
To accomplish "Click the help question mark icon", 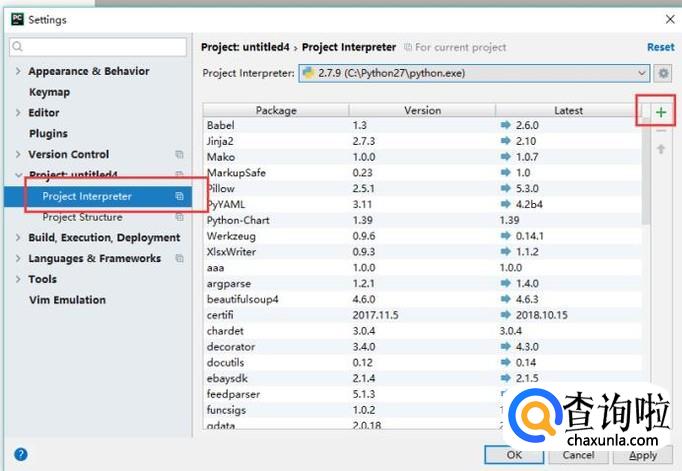I will tap(20, 454).
